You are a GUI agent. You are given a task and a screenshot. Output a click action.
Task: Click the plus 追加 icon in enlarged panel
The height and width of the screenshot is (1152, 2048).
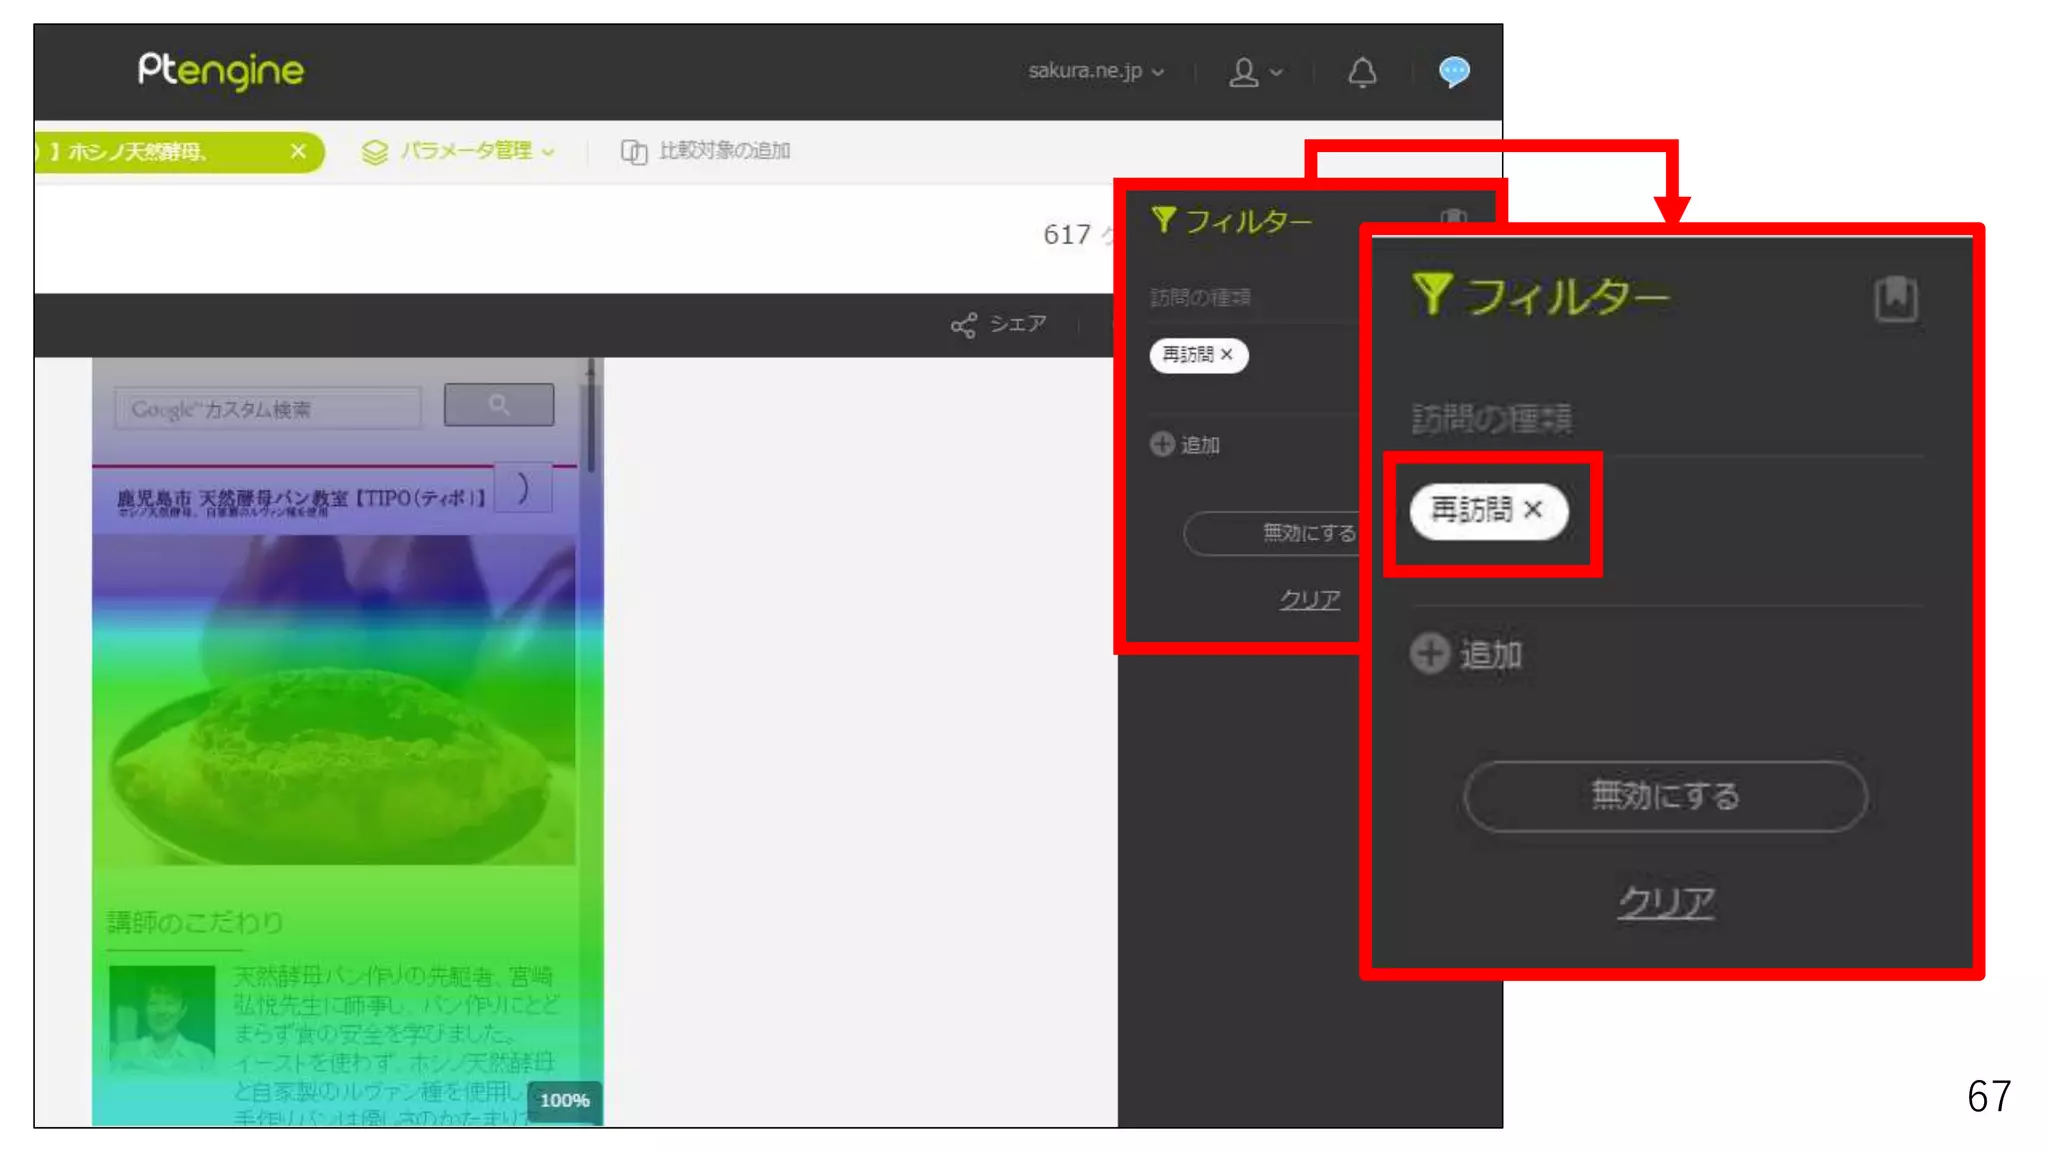click(x=1430, y=654)
